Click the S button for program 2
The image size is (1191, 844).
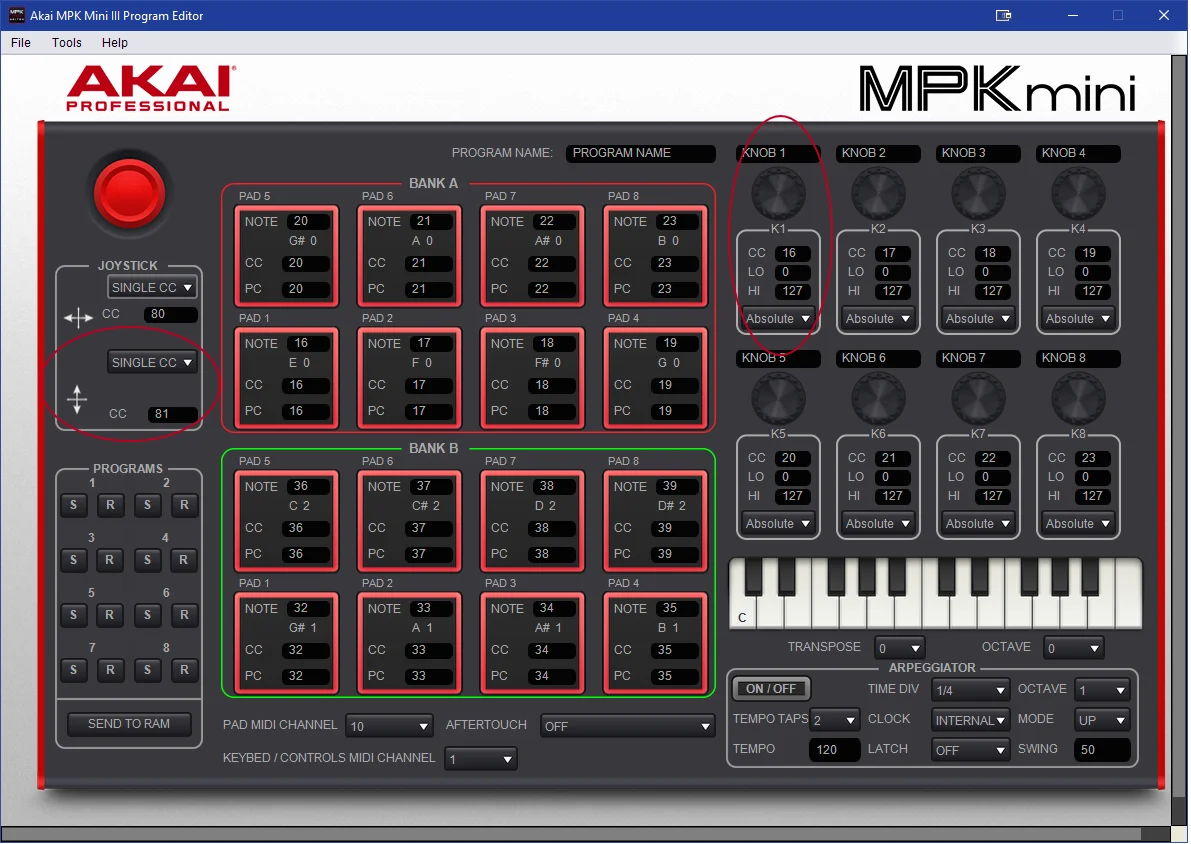point(147,505)
